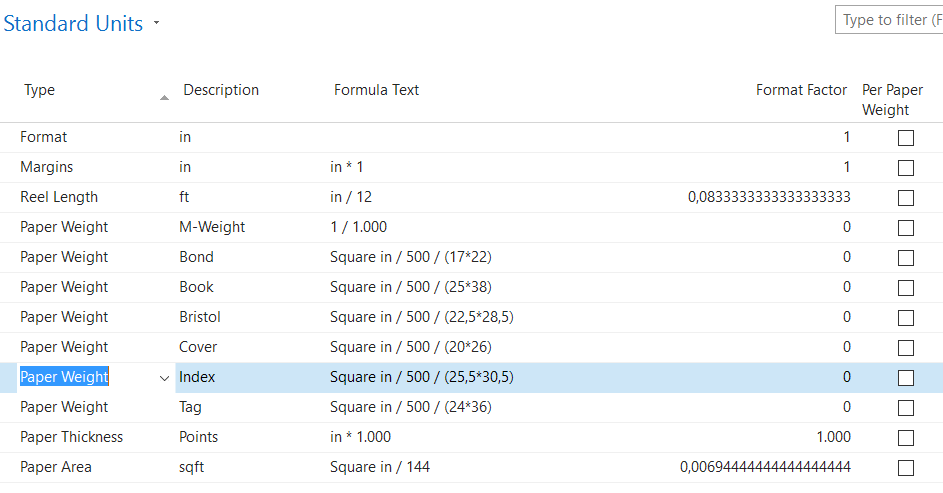This screenshot has width=943, height=493.
Task: Expand the Paper Weight type dropdown arrow
Action: [x=164, y=378]
